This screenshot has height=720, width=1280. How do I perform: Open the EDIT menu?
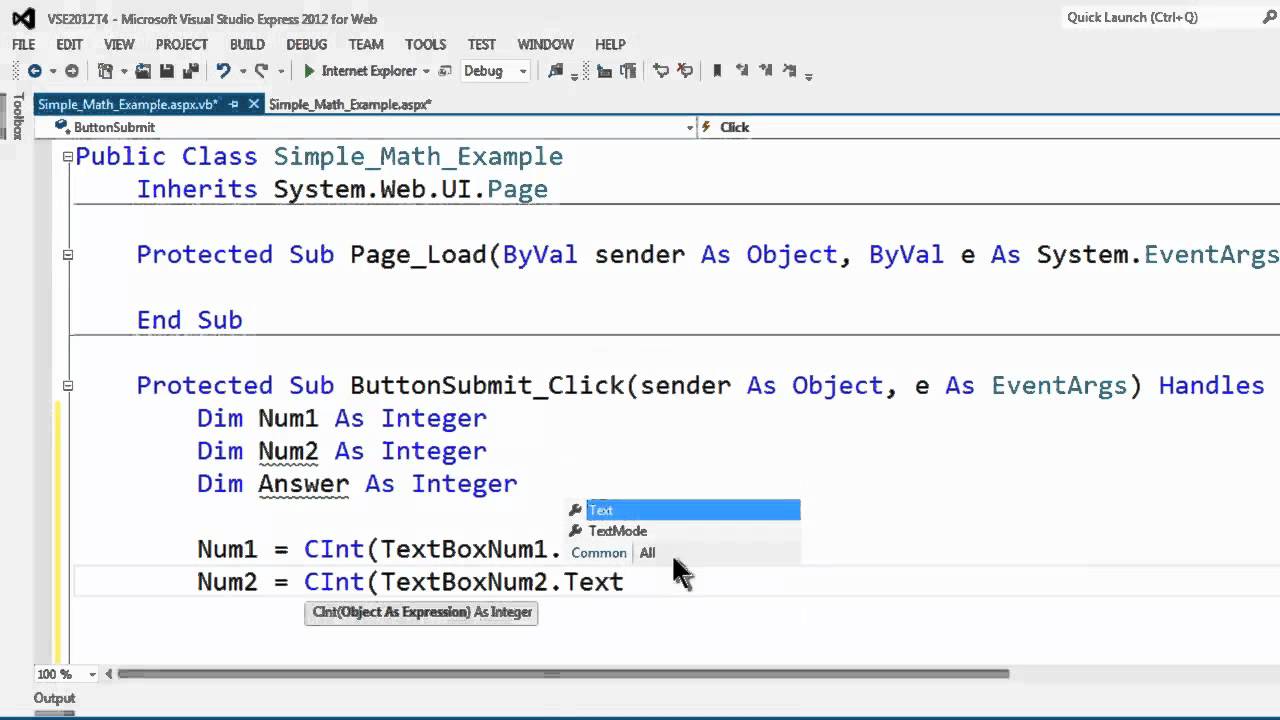coord(69,44)
